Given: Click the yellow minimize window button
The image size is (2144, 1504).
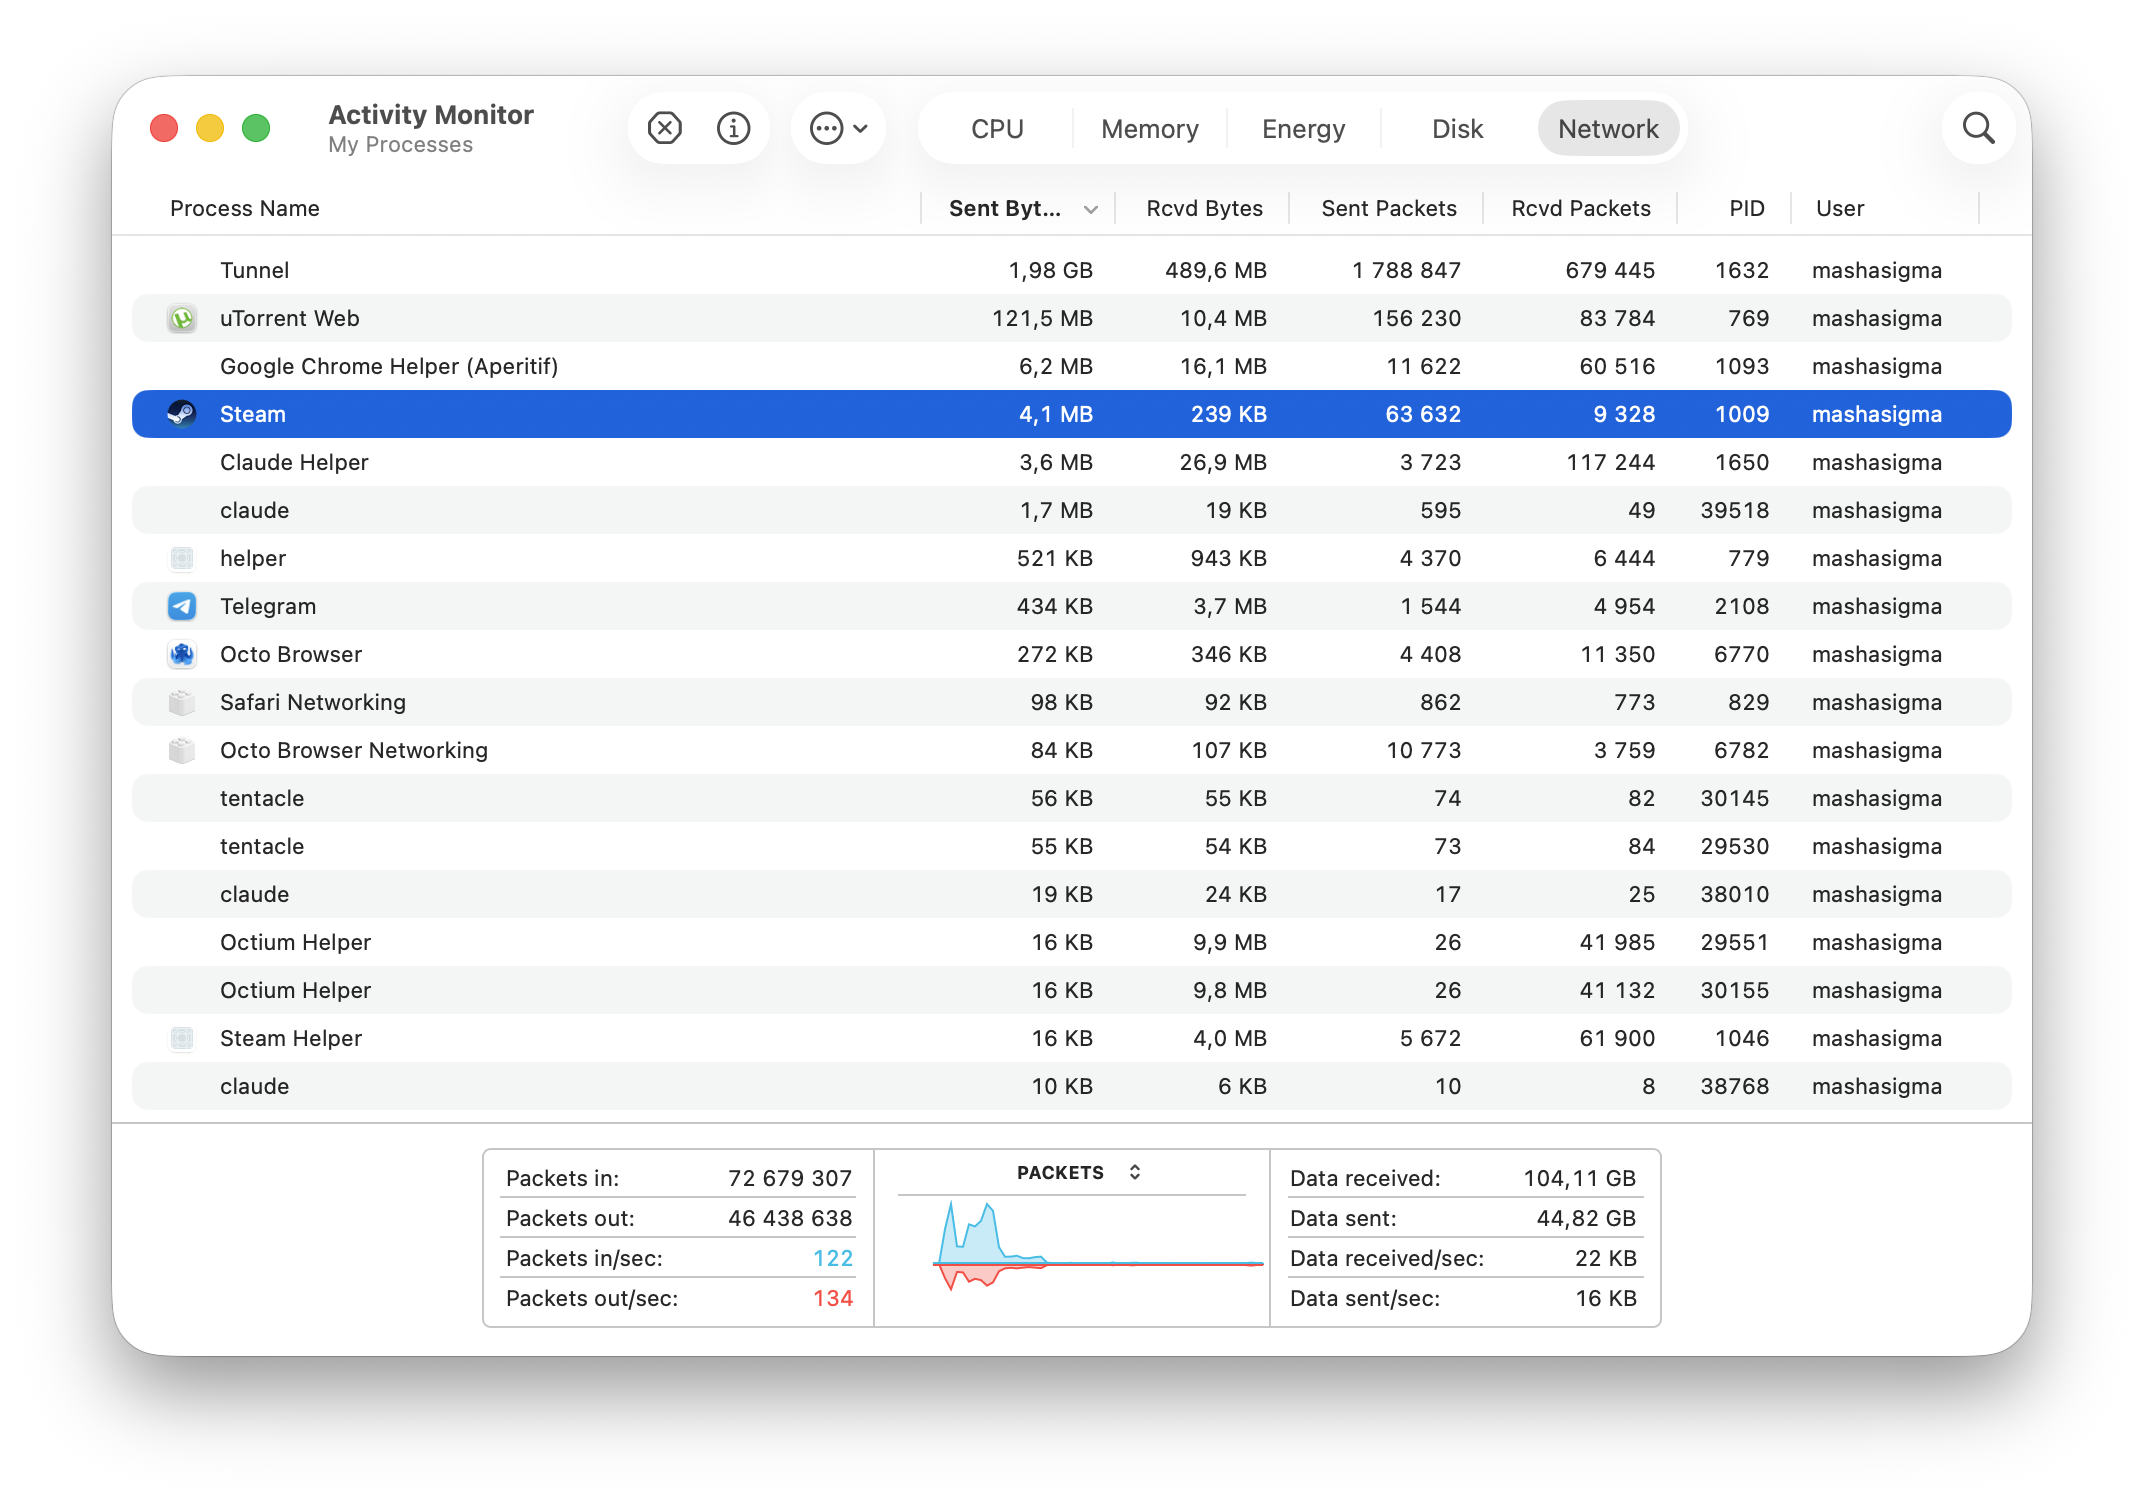Looking at the screenshot, I should coord(210,128).
